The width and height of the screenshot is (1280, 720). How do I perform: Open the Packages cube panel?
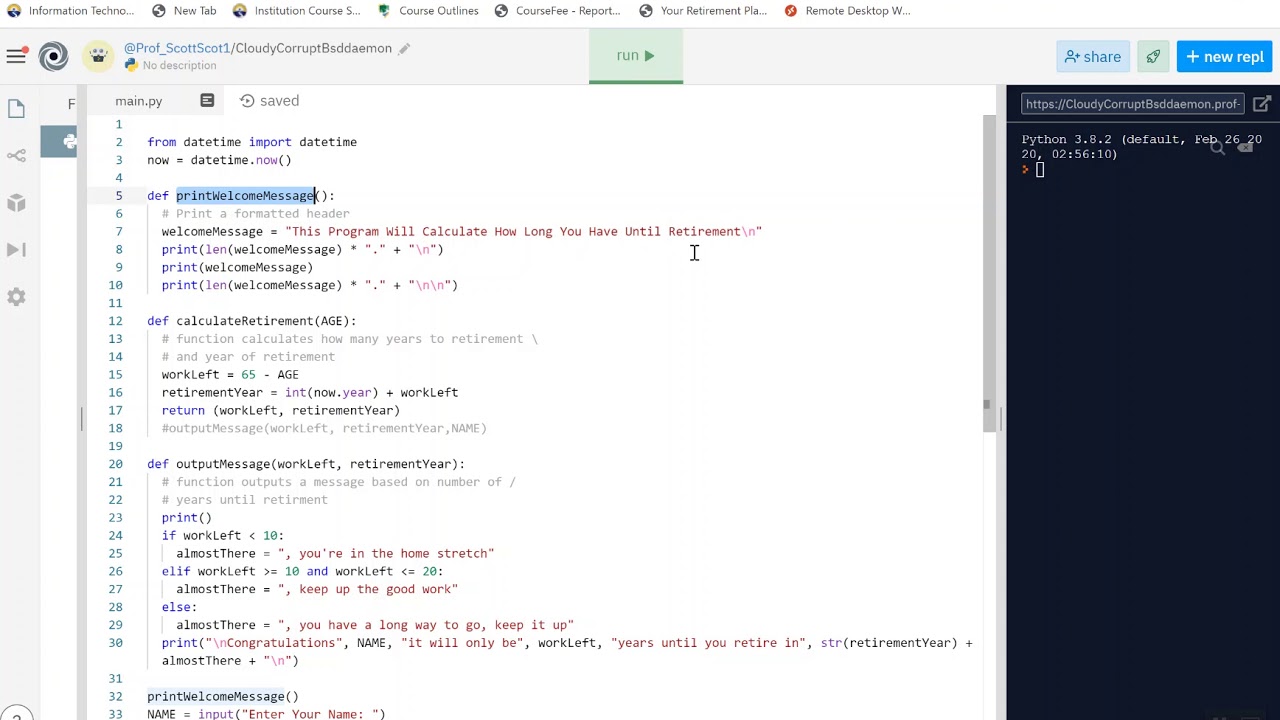(16, 203)
